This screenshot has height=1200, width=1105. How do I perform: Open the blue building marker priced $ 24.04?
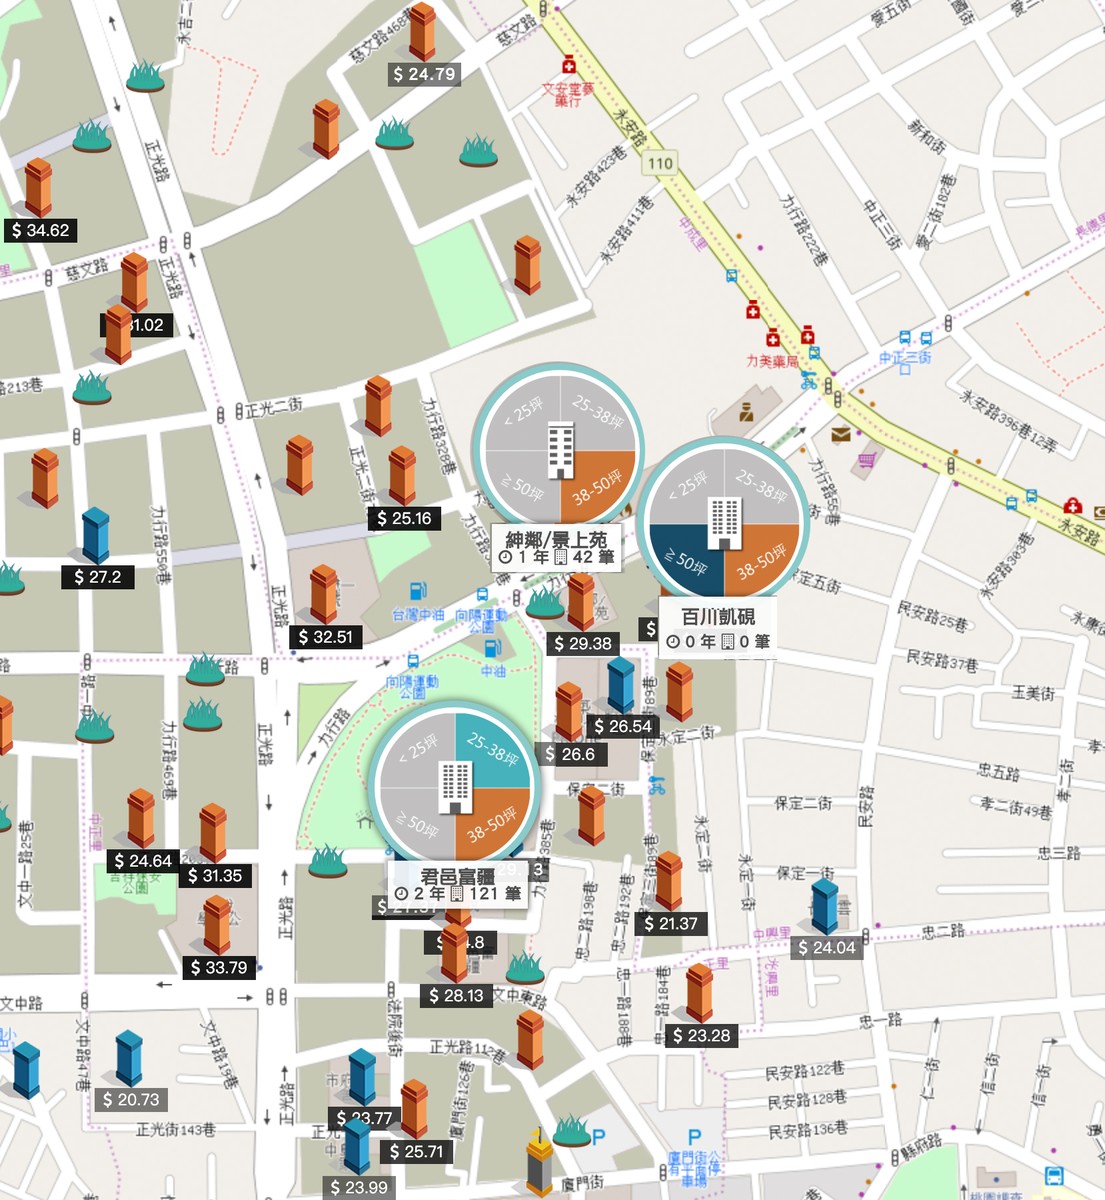(824, 906)
